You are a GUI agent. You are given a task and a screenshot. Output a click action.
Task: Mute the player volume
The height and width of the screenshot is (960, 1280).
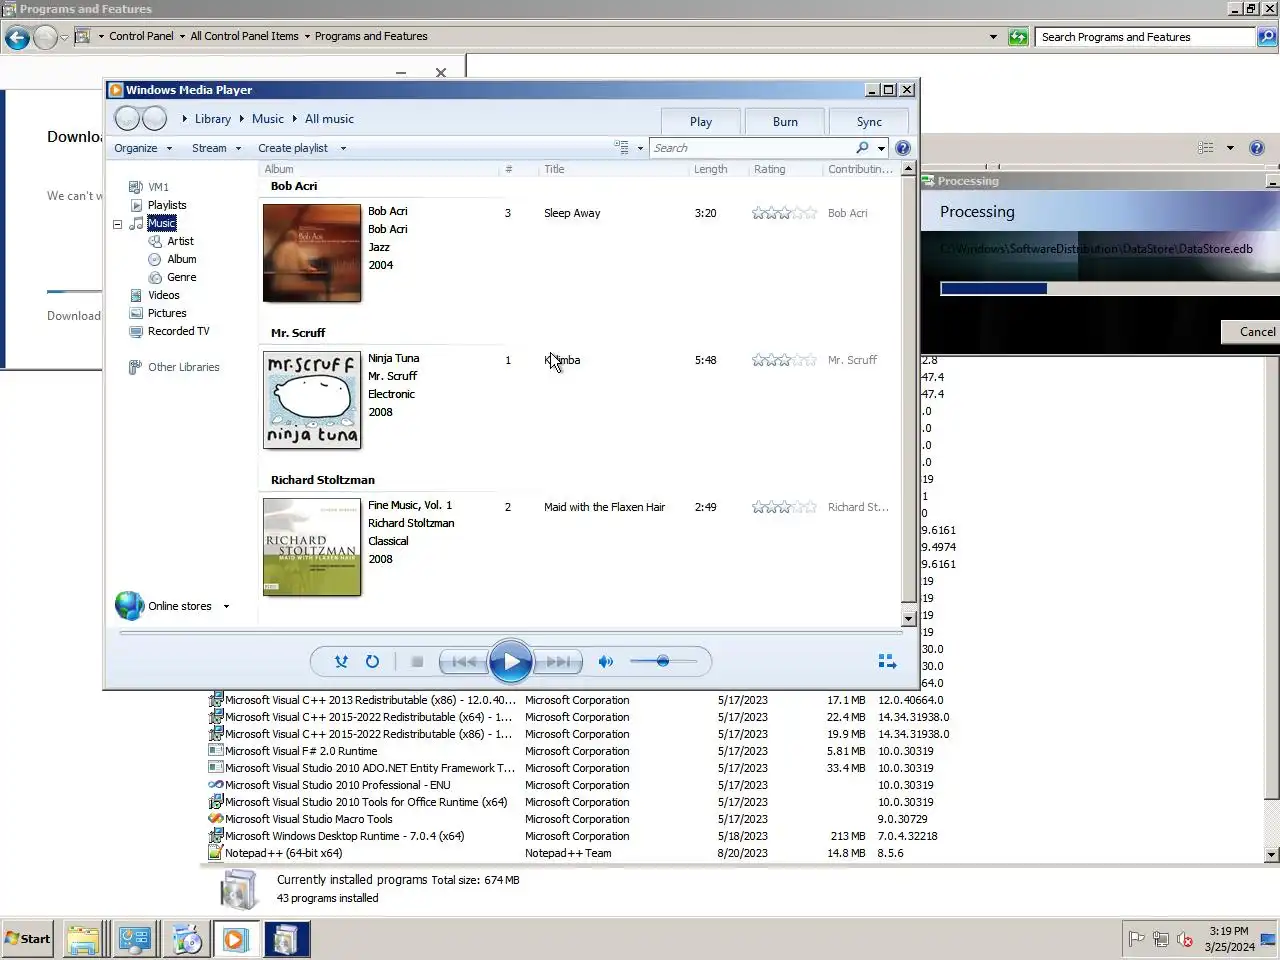pyautogui.click(x=605, y=661)
